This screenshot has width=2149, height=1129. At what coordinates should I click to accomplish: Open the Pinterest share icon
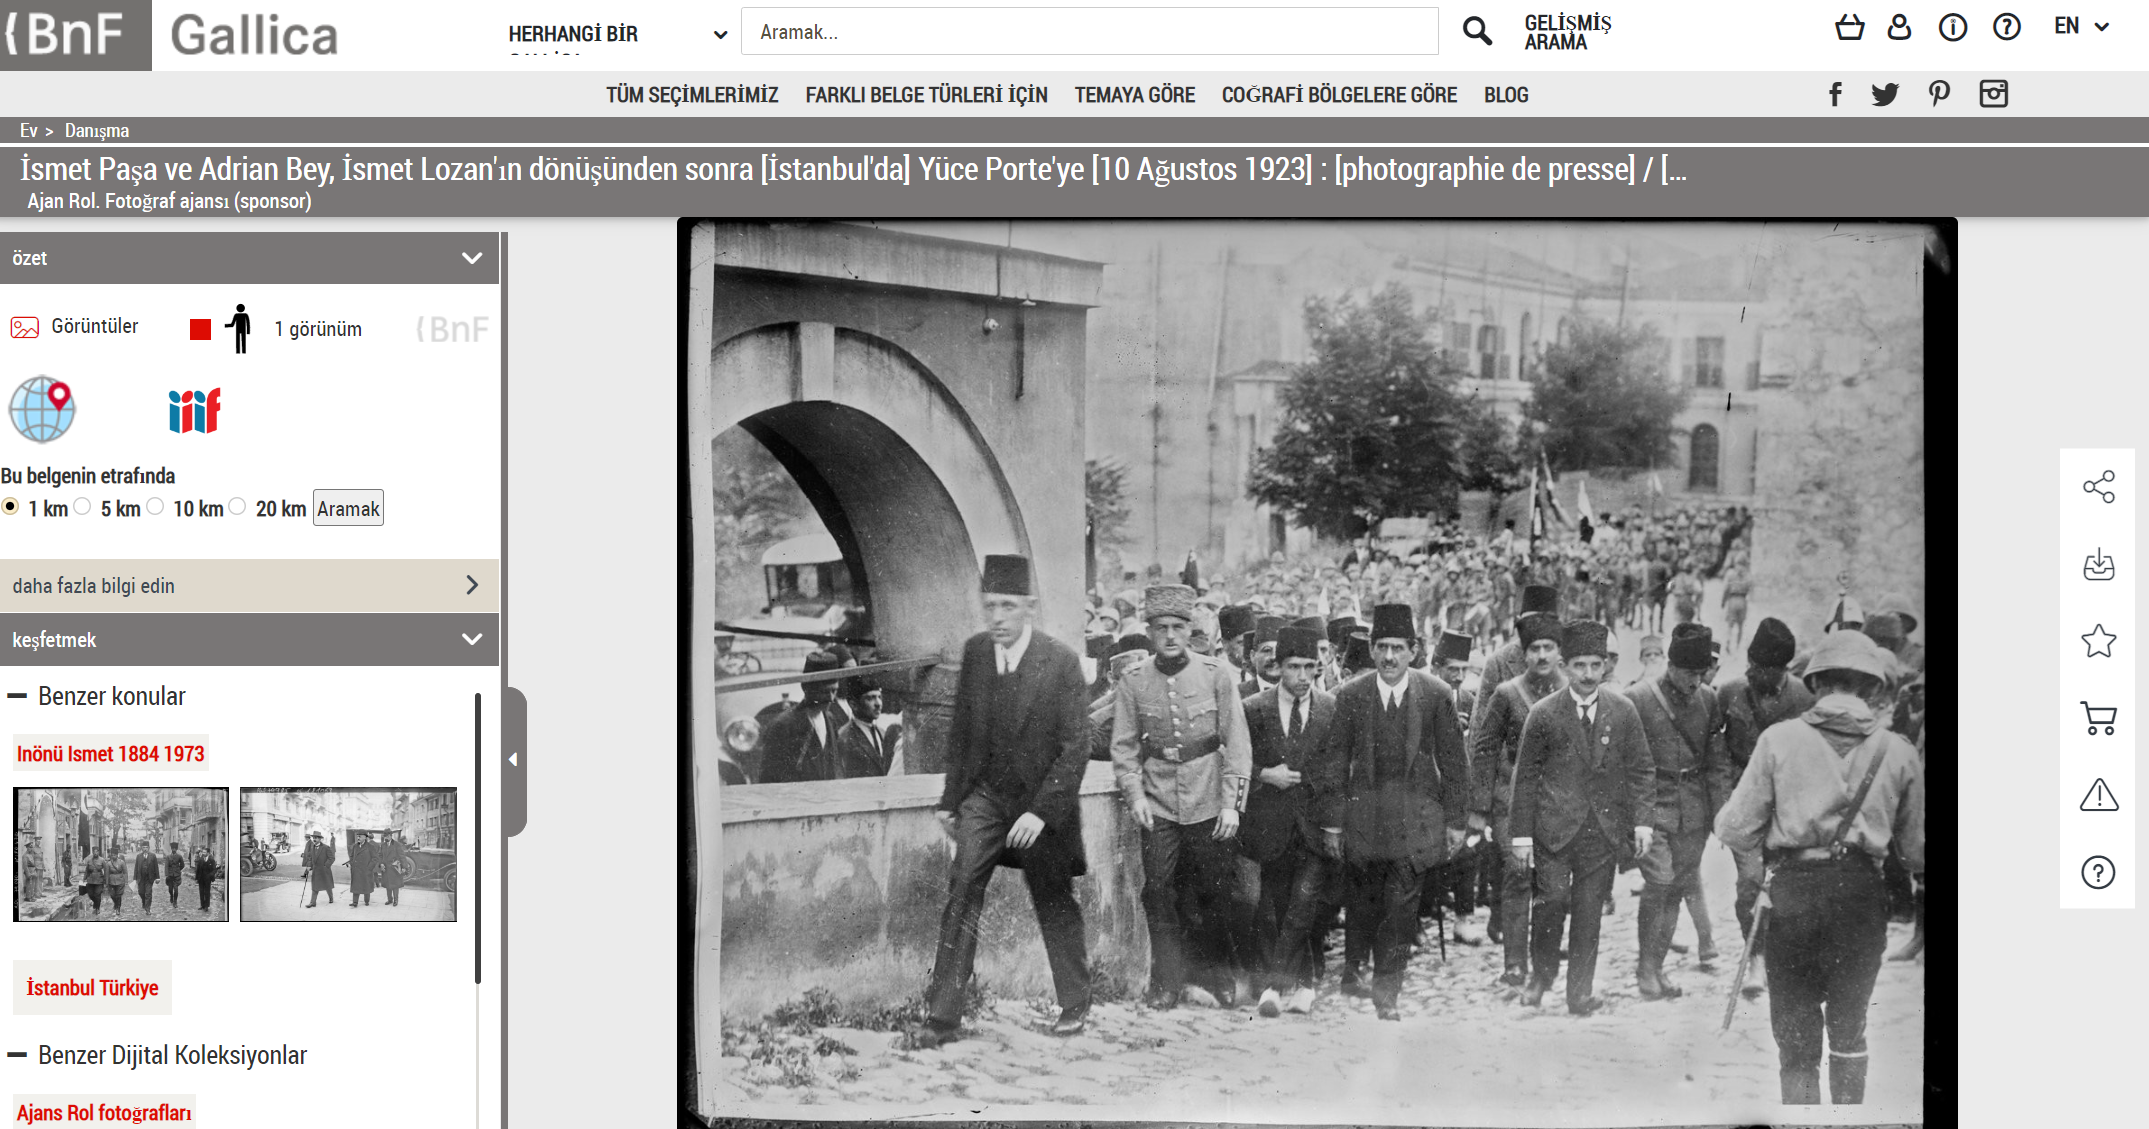point(1939,94)
